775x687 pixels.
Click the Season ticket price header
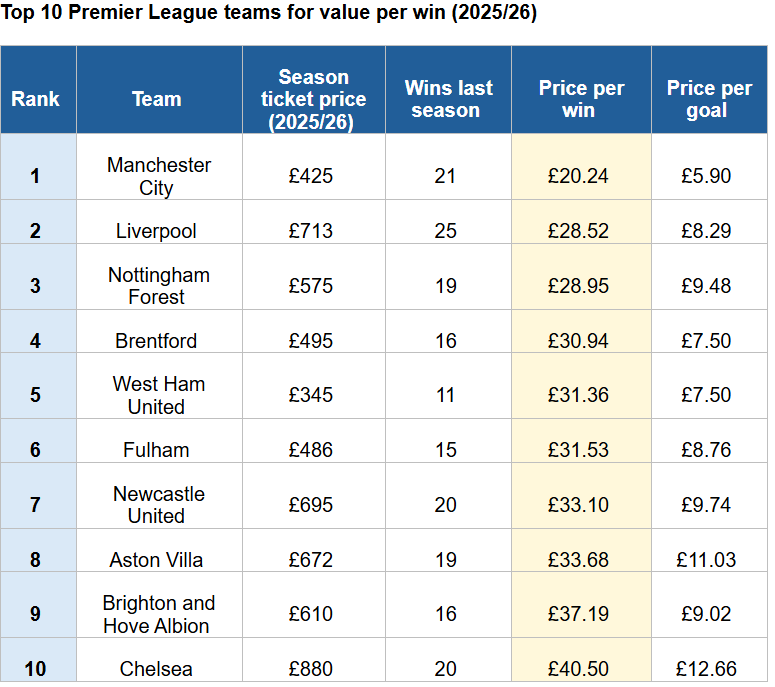pyautogui.click(x=313, y=99)
